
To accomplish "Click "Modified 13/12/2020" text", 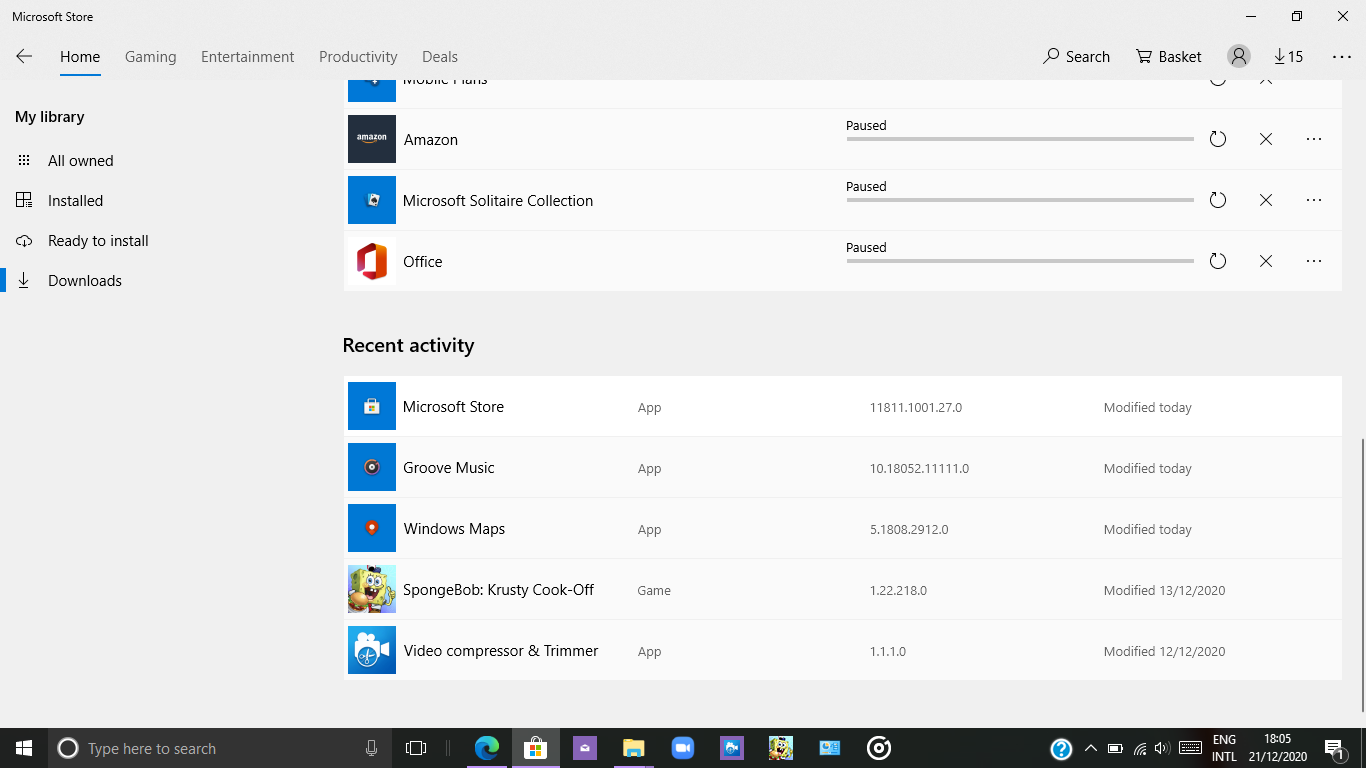I will 1164,591.
